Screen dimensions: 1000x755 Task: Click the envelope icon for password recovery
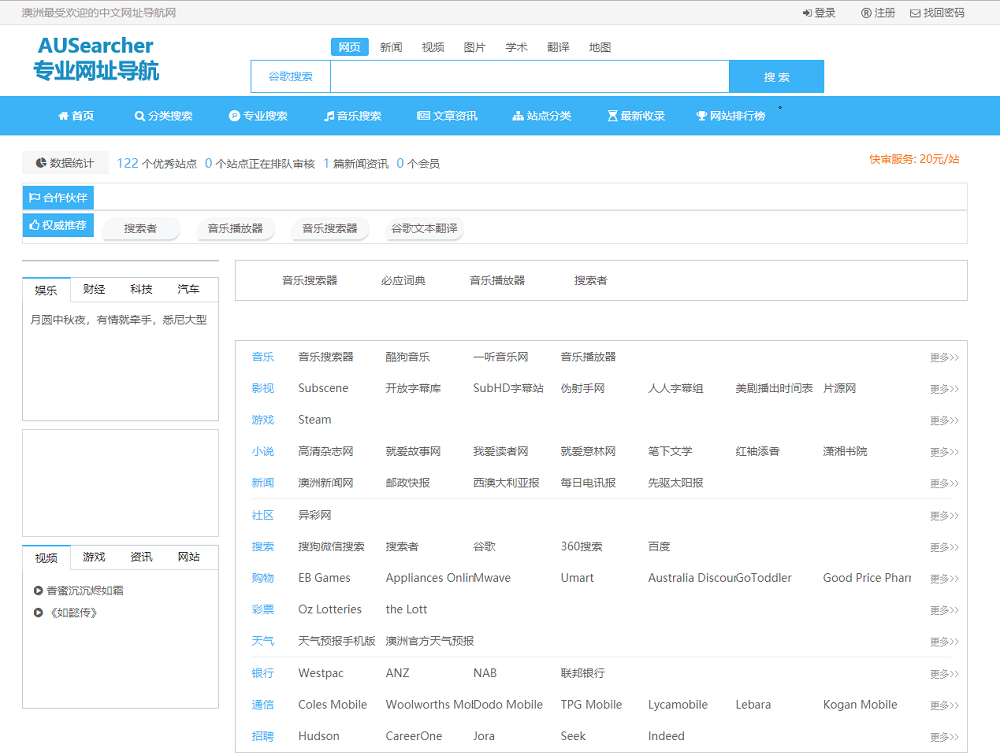tap(915, 13)
